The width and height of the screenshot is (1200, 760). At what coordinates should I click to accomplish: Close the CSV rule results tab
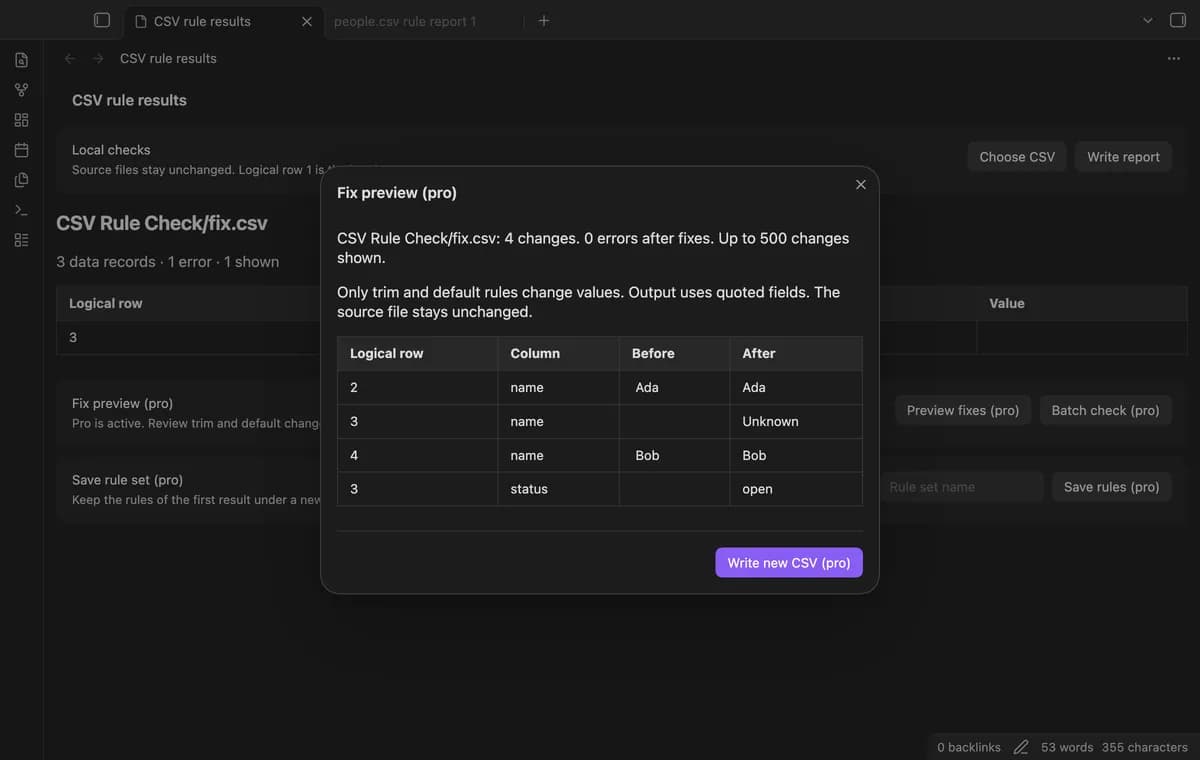[x=306, y=21]
